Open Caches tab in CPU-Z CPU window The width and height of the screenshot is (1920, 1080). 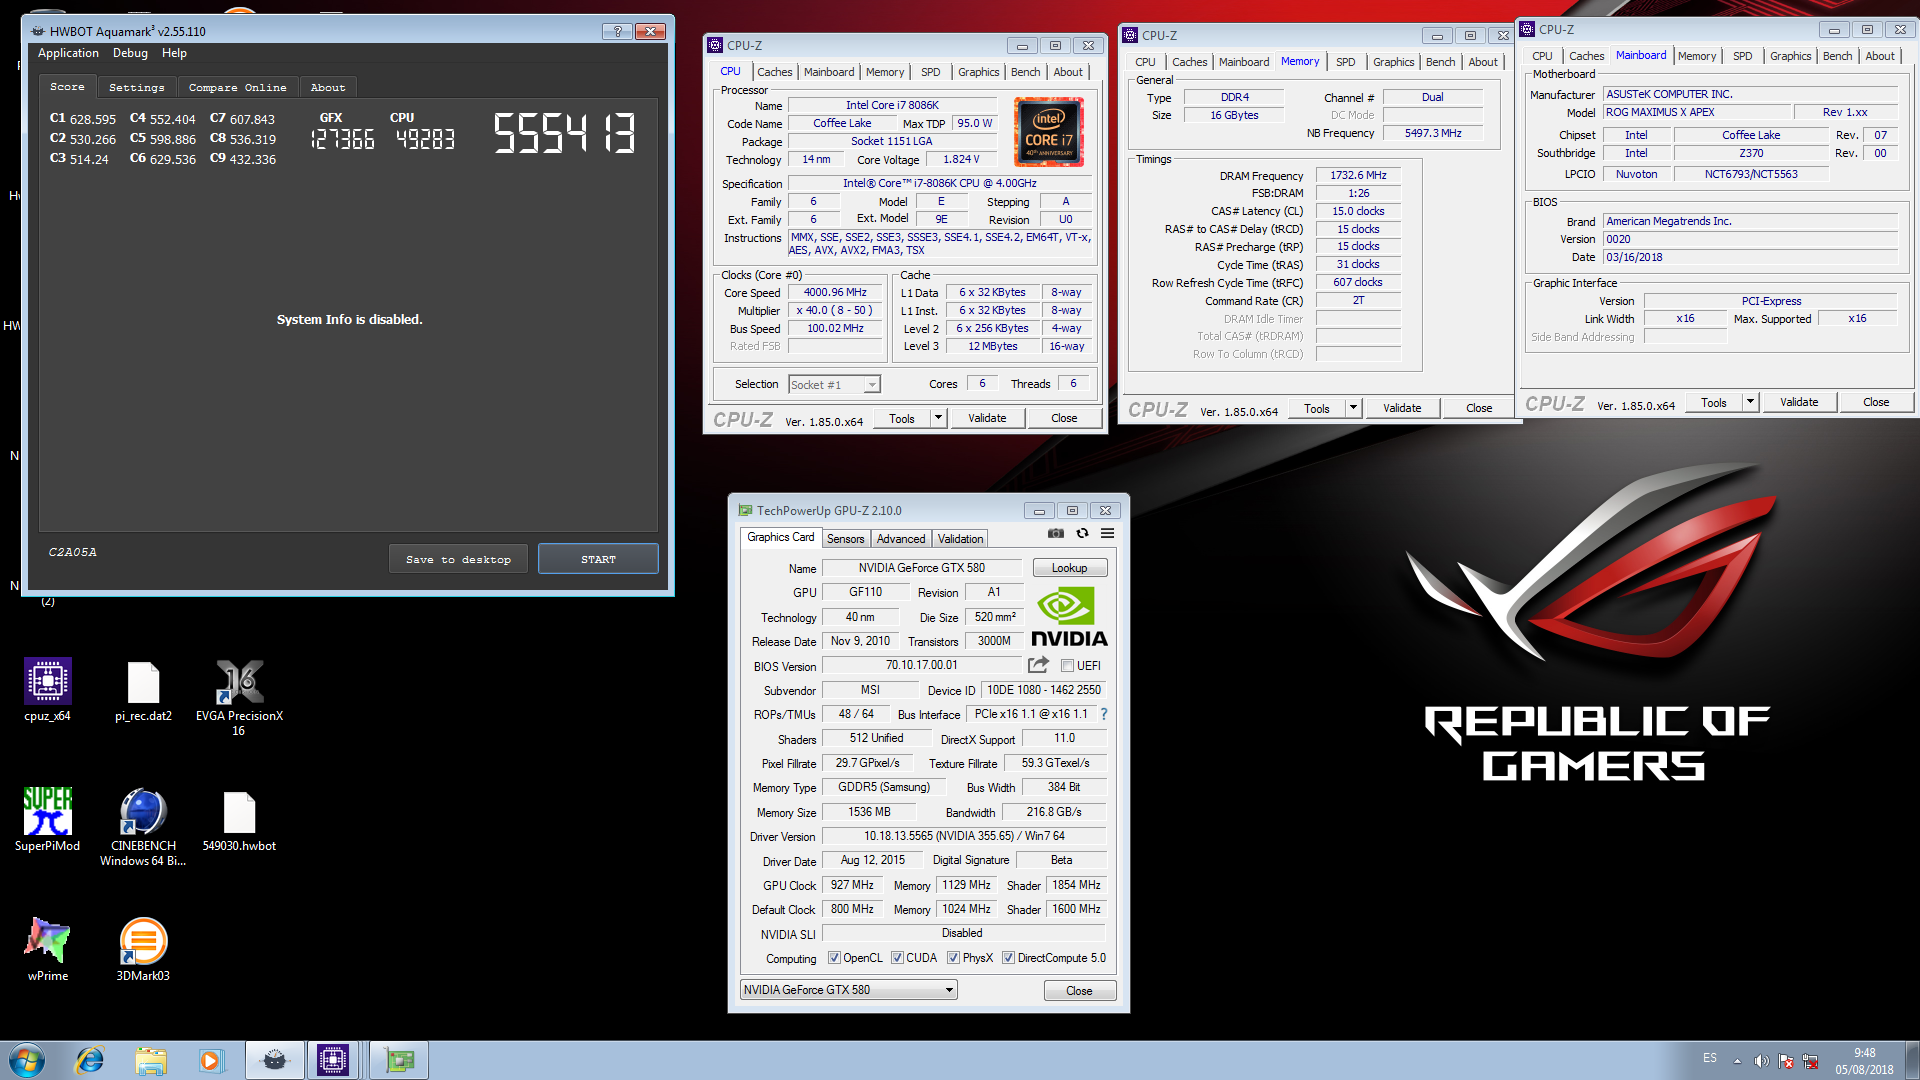tap(774, 72)
